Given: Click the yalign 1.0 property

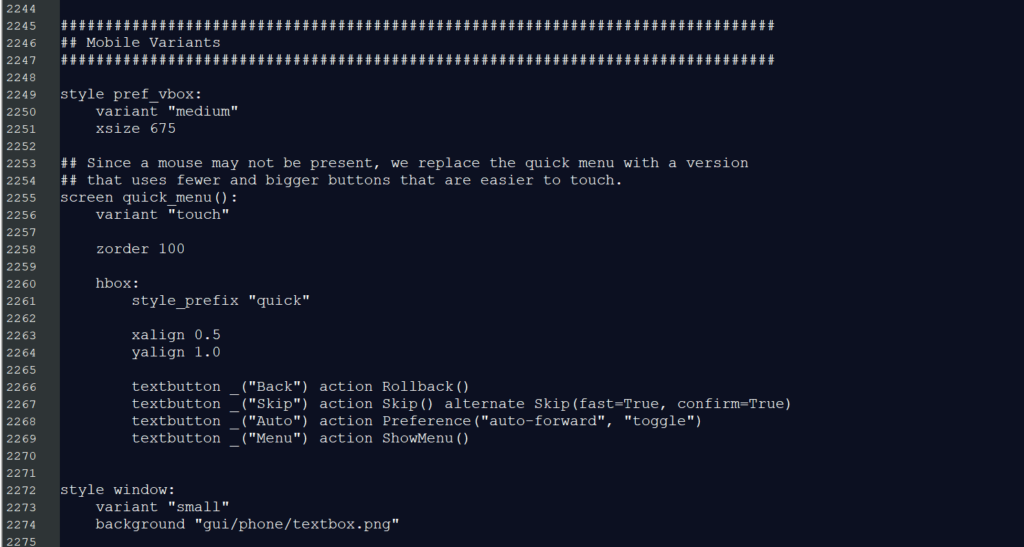Looking at the screenshot, I should coord(176,352).
